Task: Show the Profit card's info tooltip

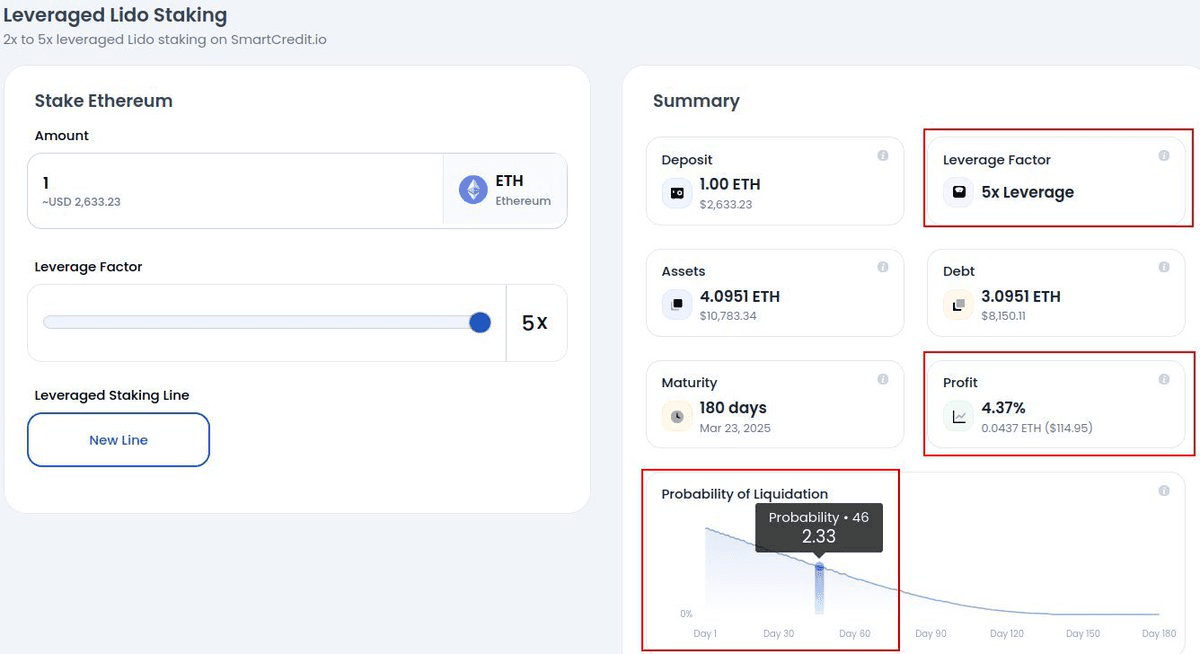Action: [1163, 378]
